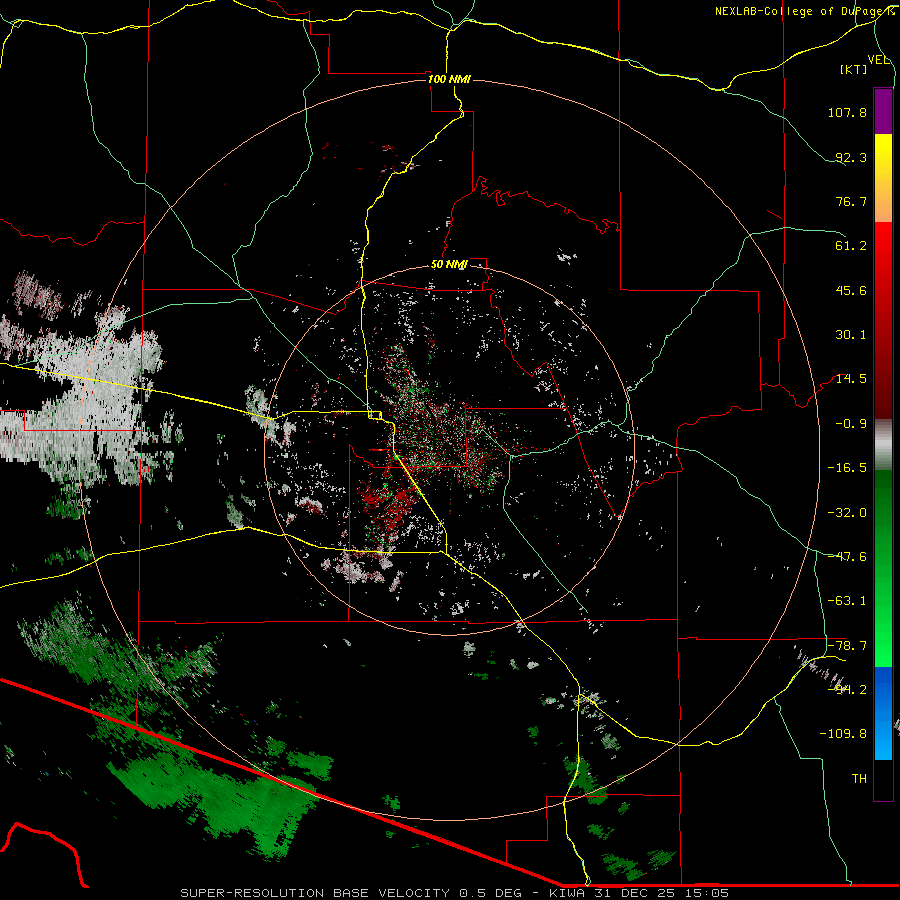900x900 pixels.
Task: Click the [KT] units label
Action: [x=854, y=69]
